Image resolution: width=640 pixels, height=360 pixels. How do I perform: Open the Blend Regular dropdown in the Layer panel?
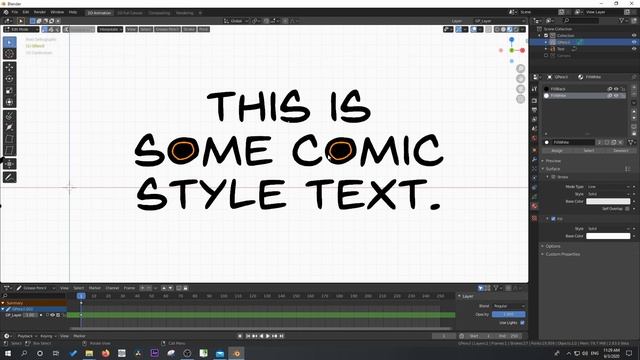pos(509,306)
